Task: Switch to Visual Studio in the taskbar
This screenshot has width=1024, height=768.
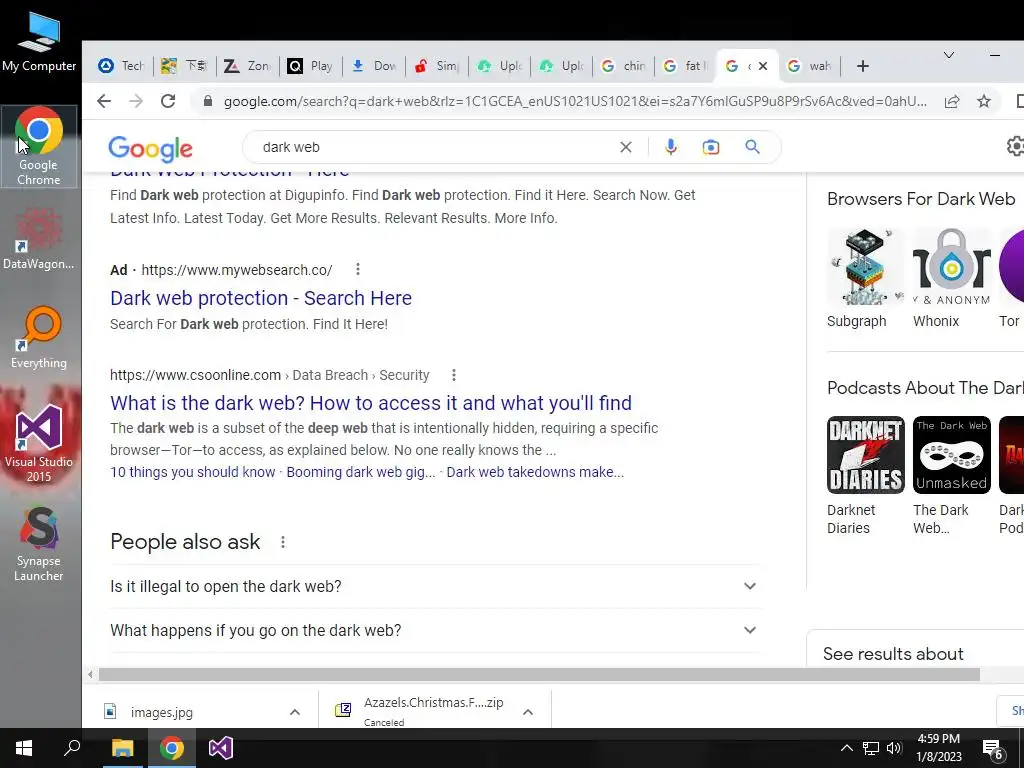Action: [221, 748]
